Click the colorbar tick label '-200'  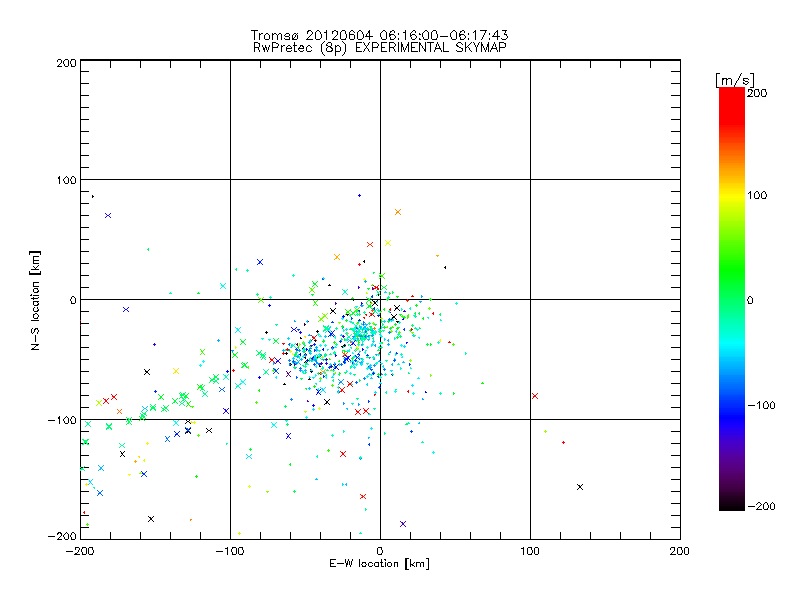[761, 506]
